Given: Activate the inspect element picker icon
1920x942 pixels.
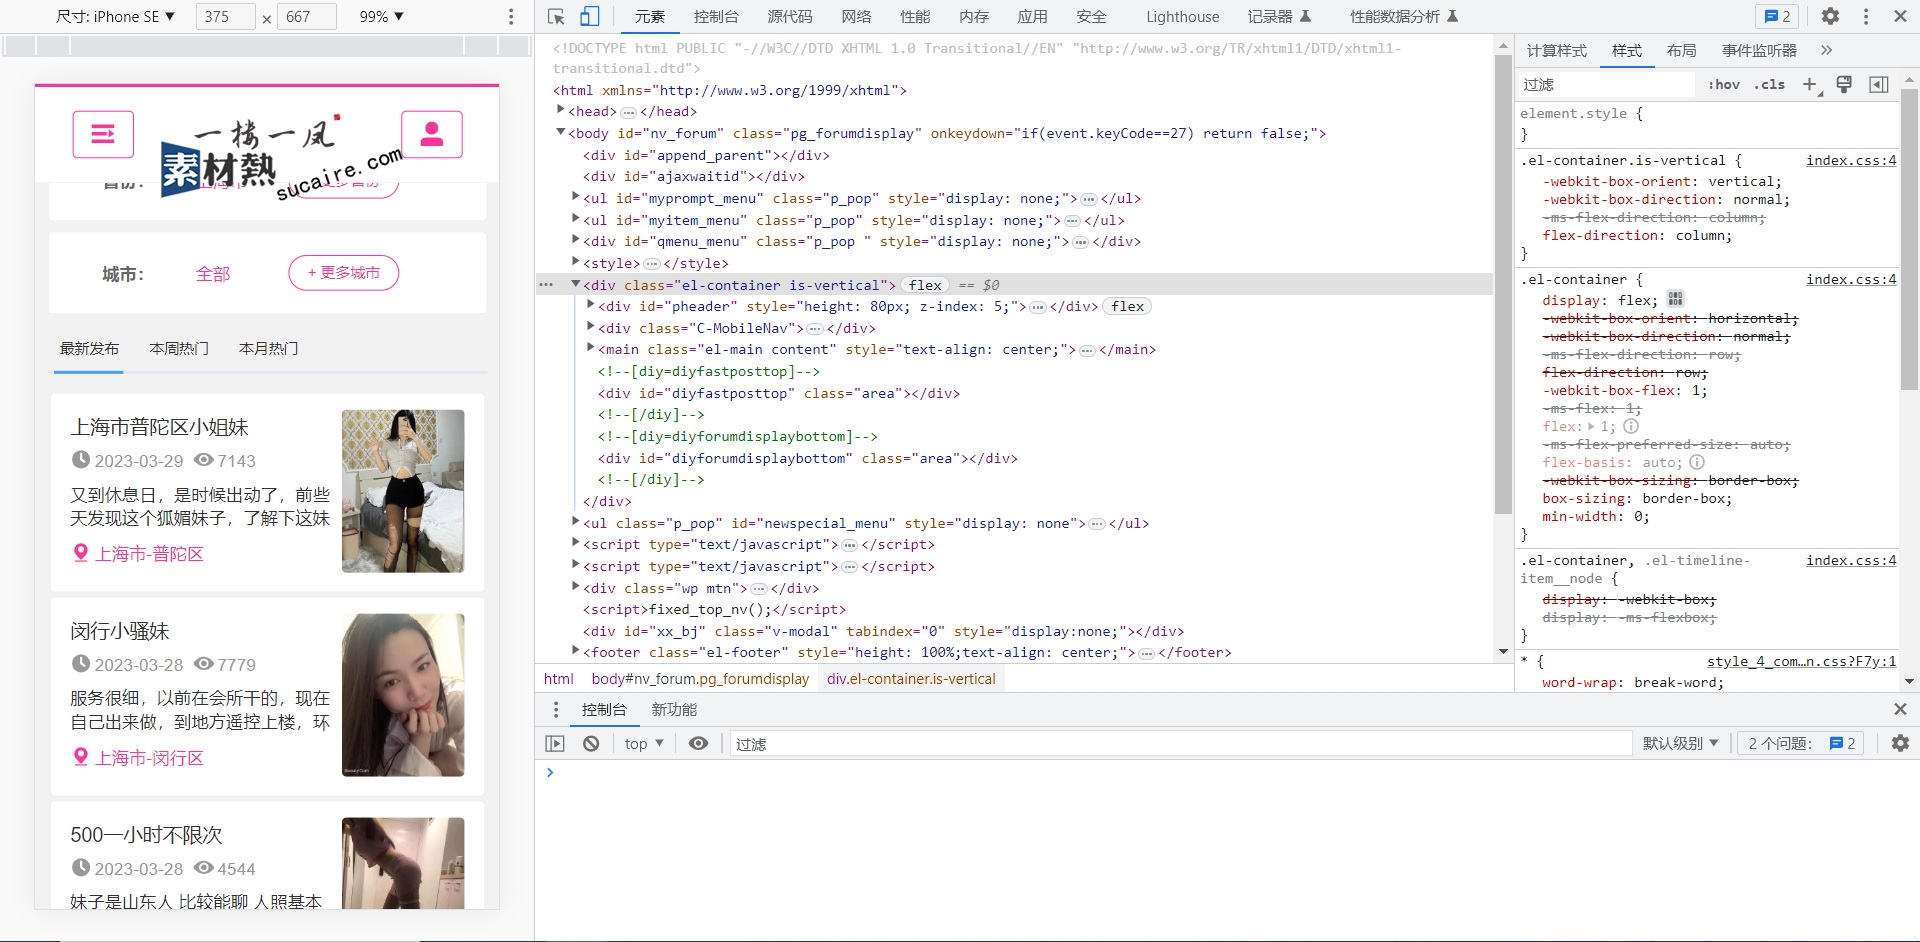Looking at the screenshot, I should 557,16.
